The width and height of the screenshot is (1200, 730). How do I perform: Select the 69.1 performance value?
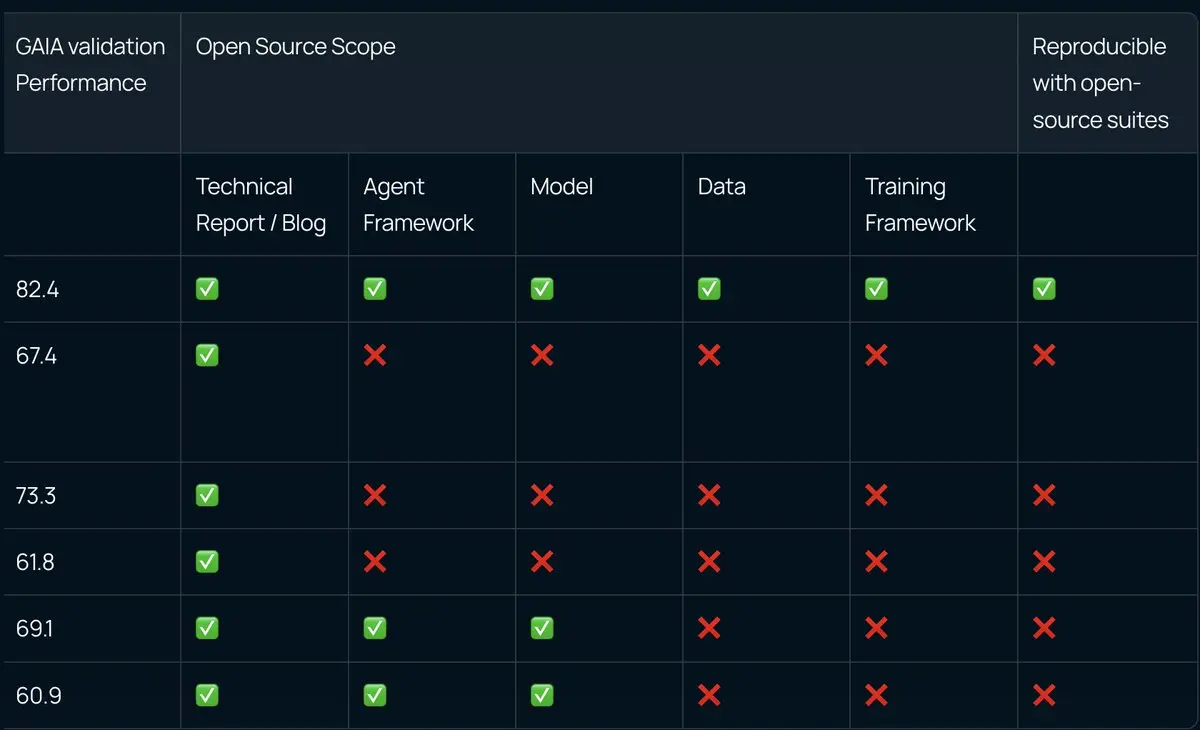[35, 628]
